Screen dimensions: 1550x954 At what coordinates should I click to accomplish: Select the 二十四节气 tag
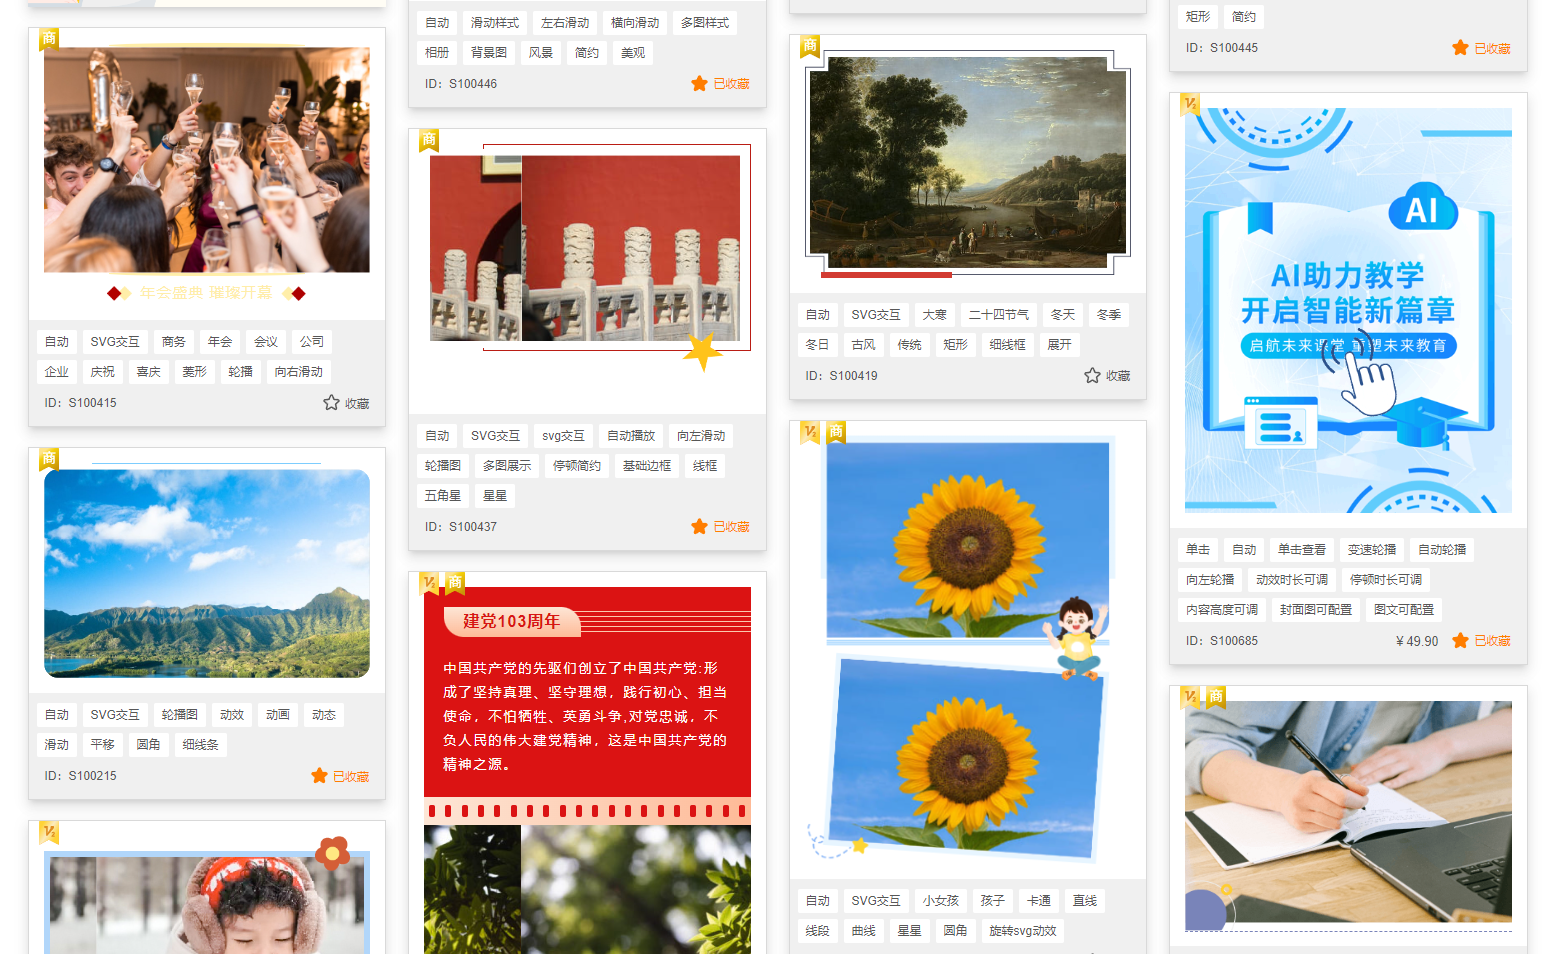999,314
